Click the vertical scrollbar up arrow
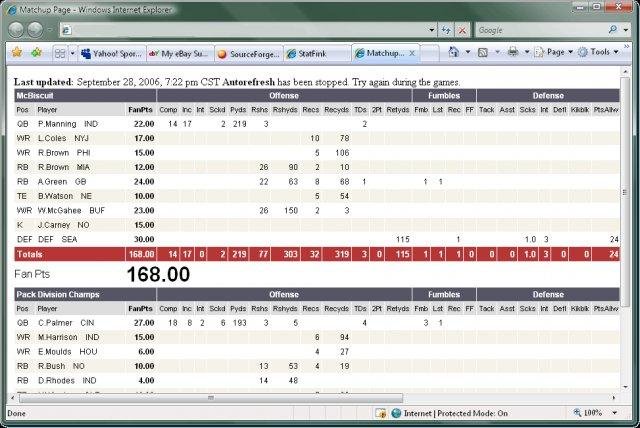640x428 pixels. click(x=625, y=71)
